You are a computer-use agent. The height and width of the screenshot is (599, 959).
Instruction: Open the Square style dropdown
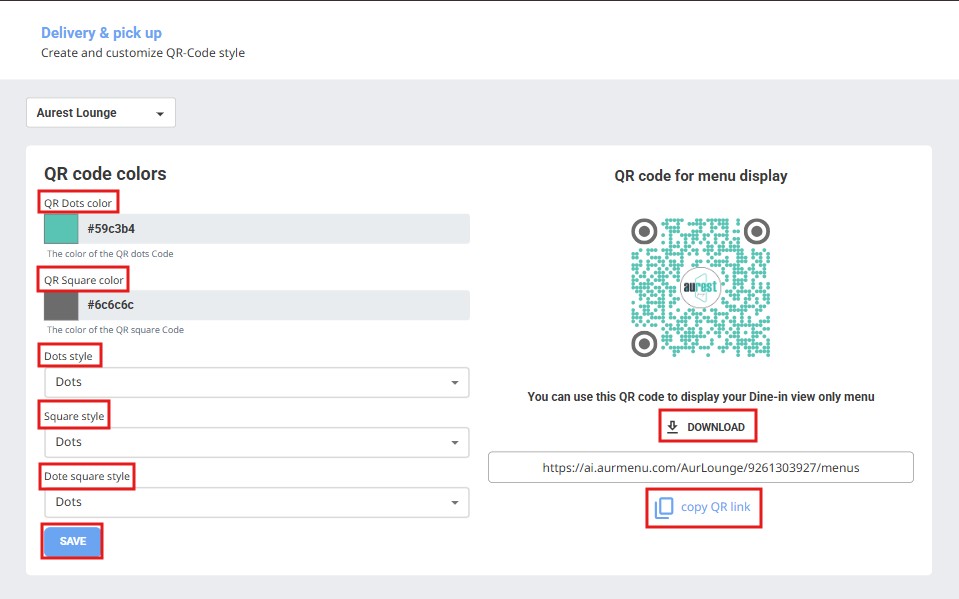click(256, 442)
